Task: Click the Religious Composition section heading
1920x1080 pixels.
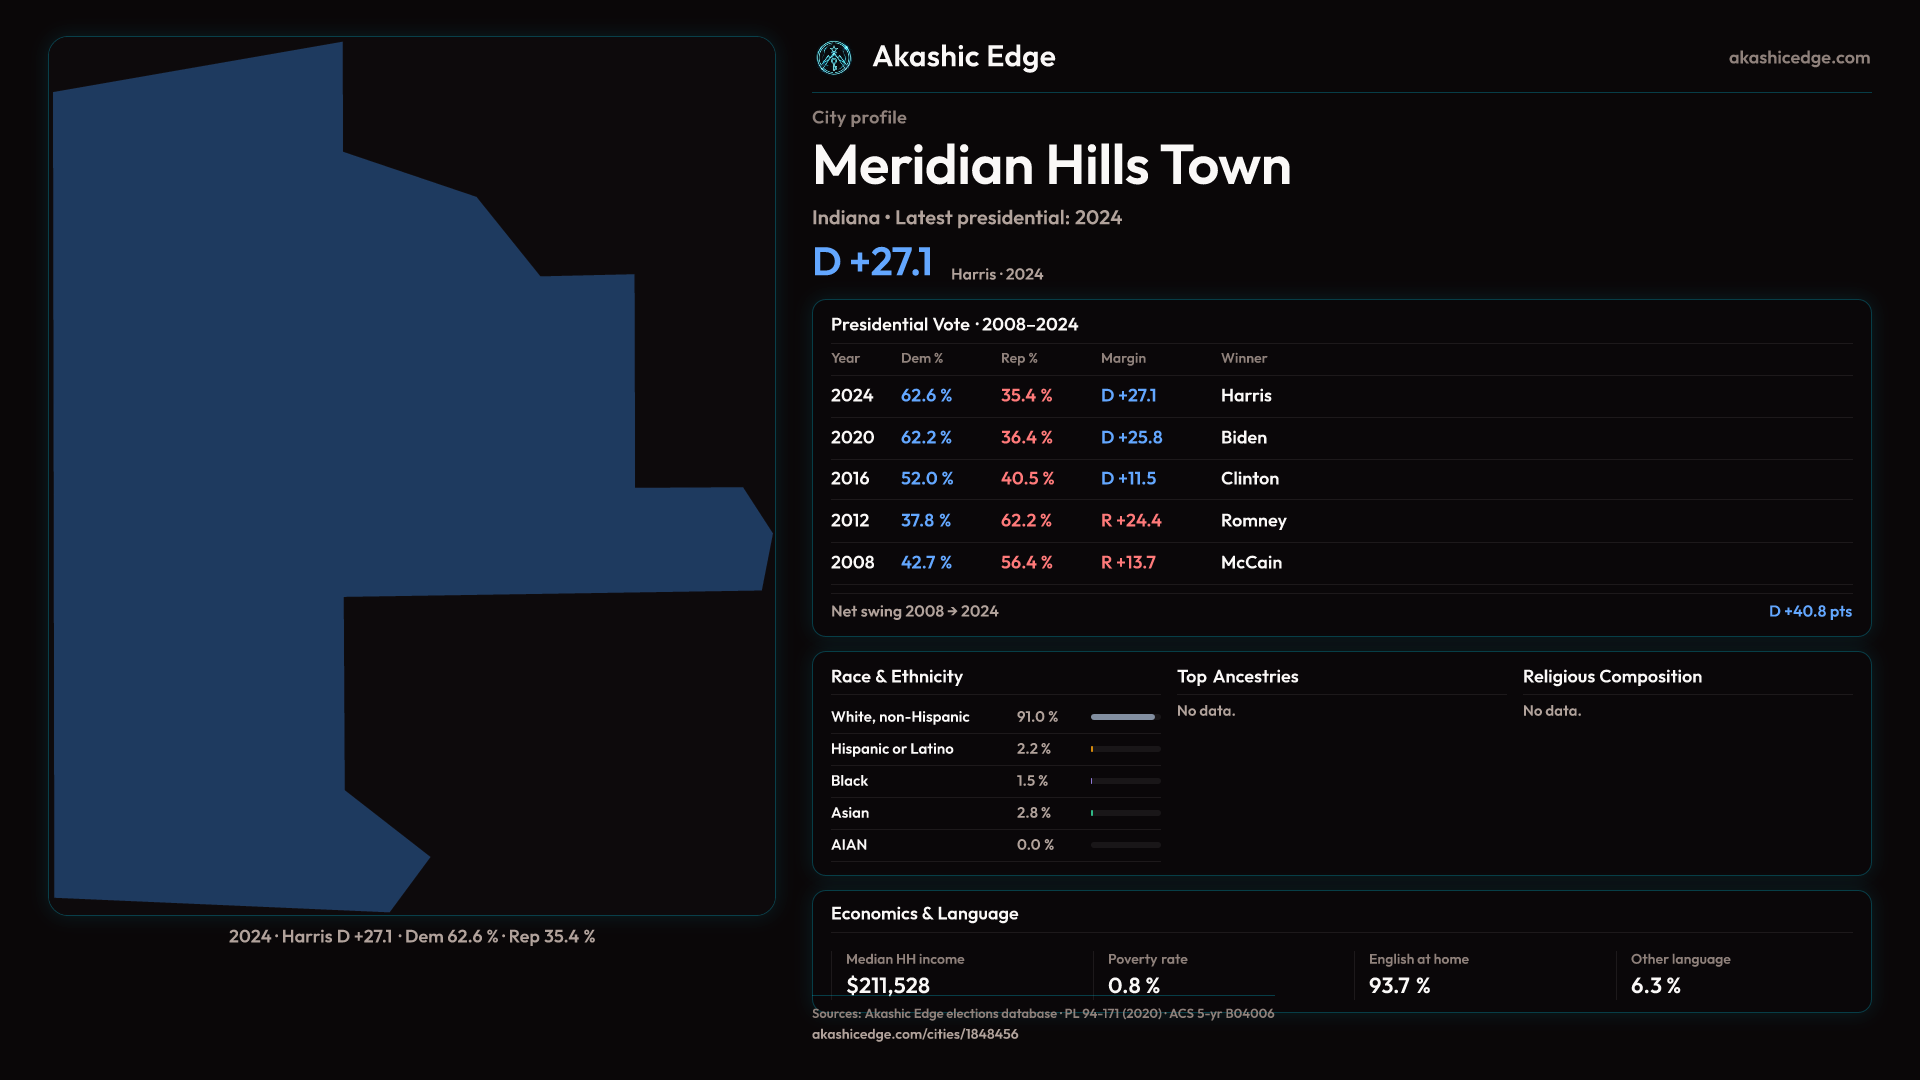Action: (1611, 677)
